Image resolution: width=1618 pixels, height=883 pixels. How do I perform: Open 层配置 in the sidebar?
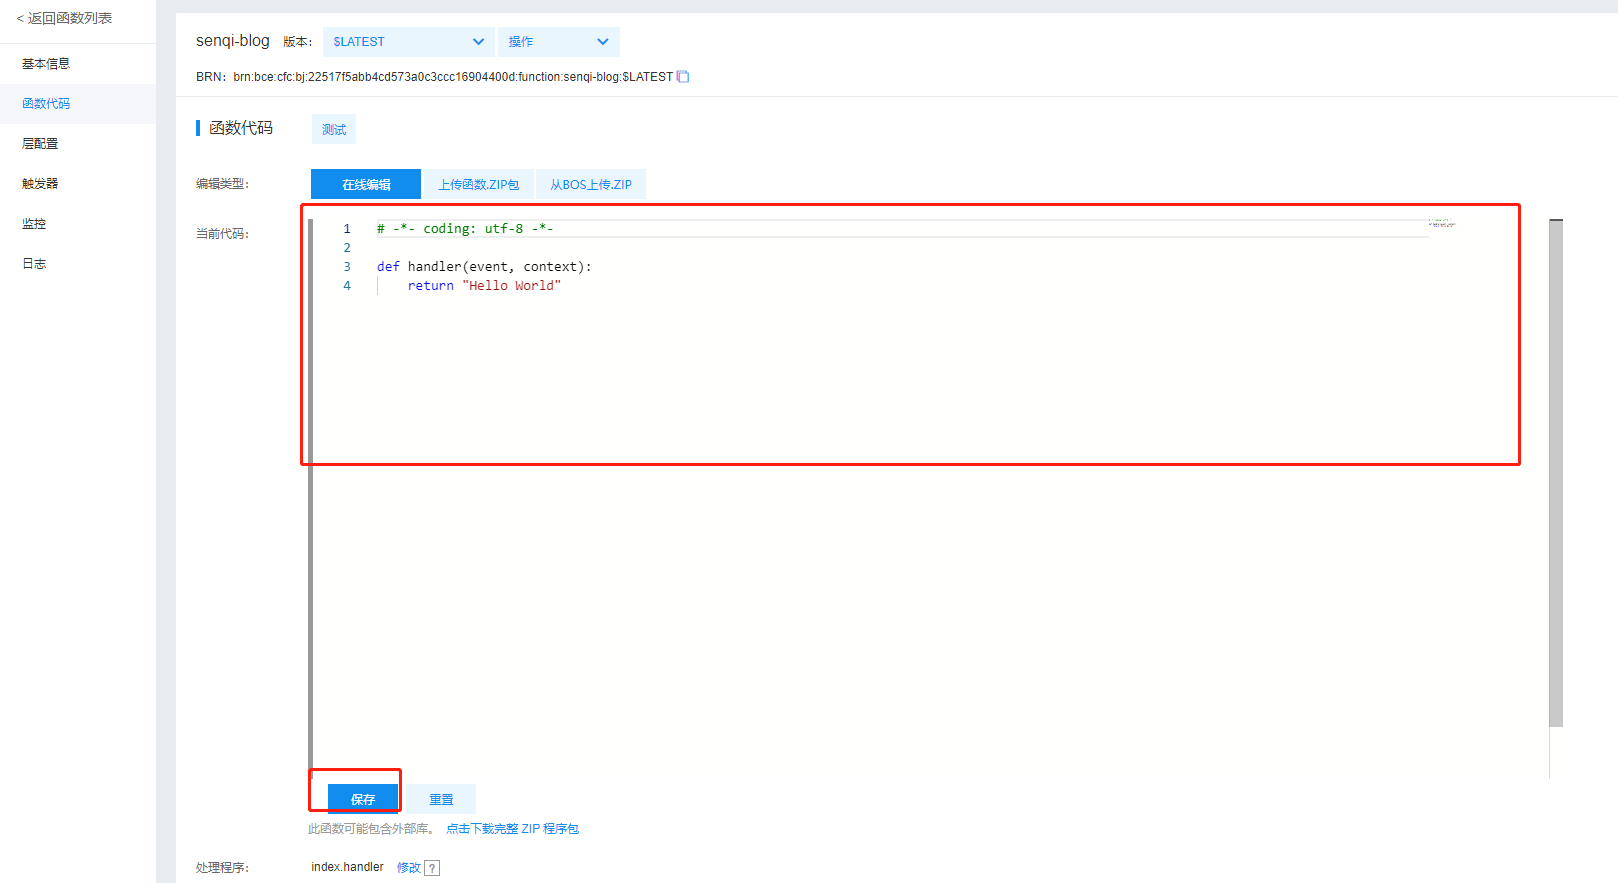point(78,144)
